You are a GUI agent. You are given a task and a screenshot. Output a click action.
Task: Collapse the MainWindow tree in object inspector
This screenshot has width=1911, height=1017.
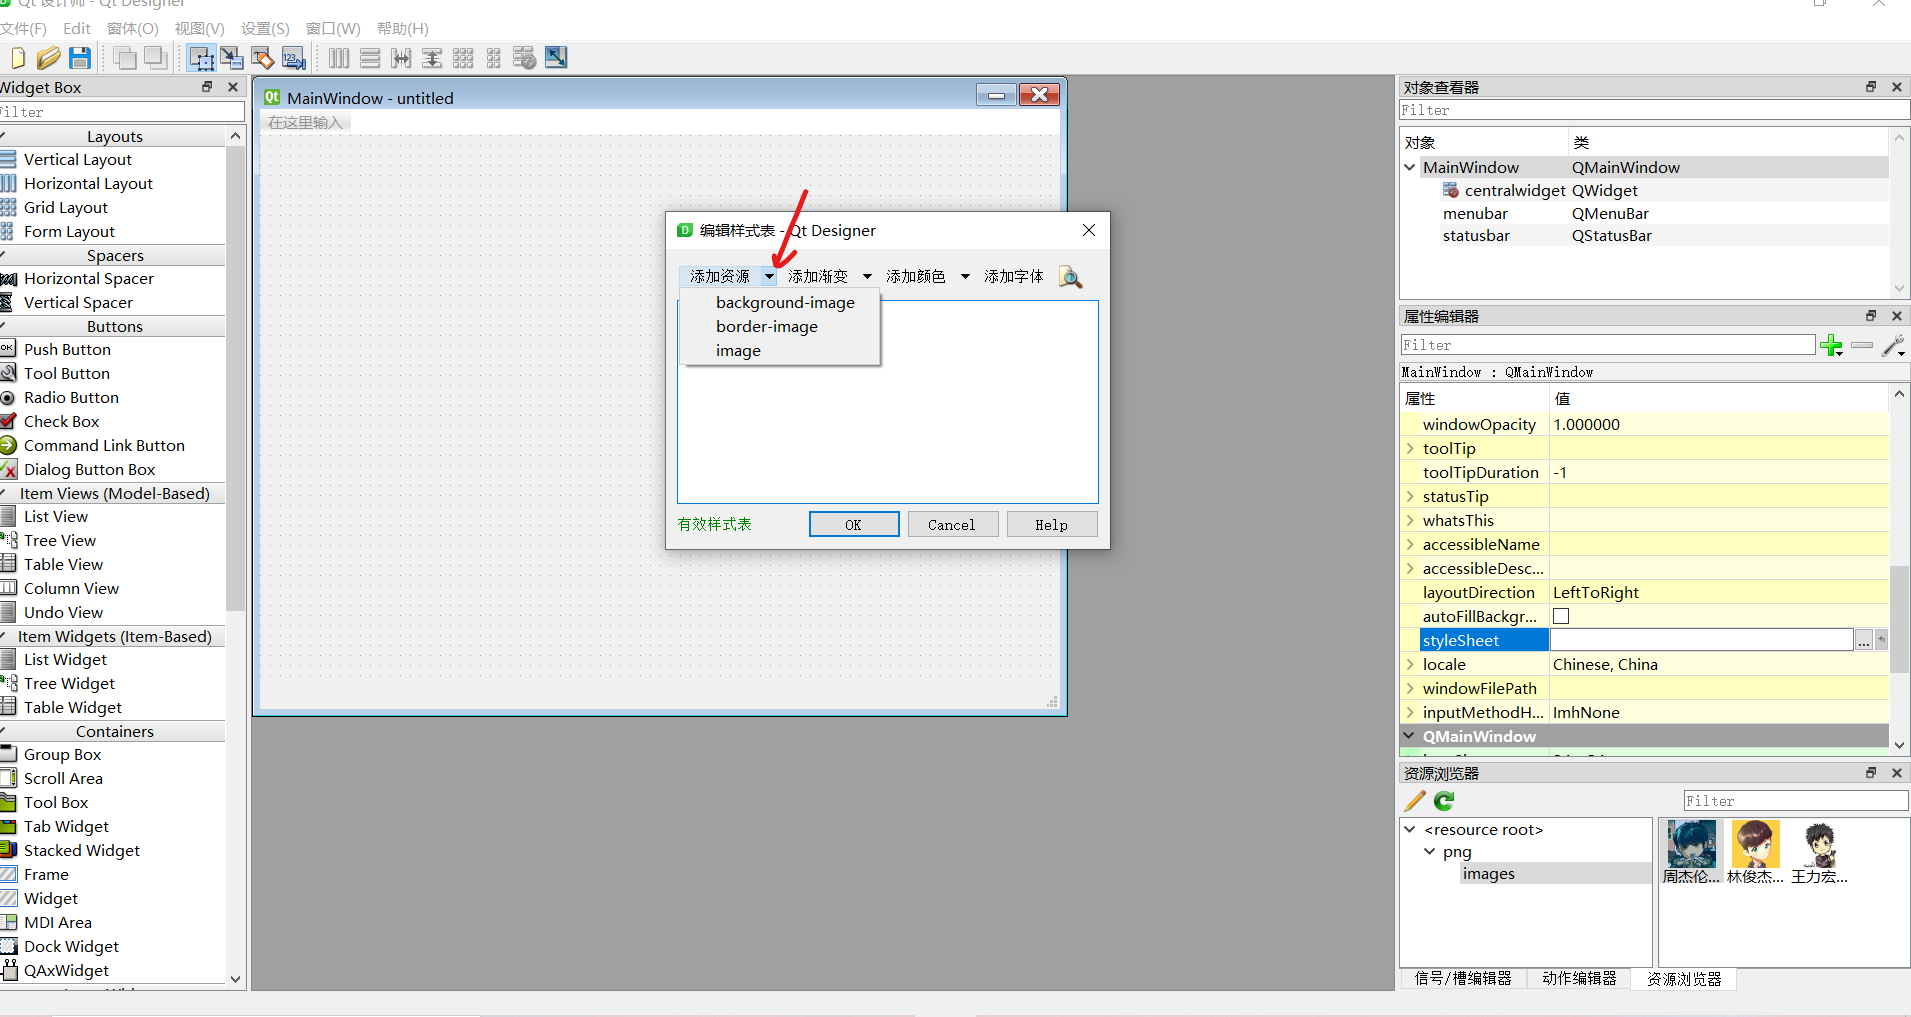[x=1410, y=167]
